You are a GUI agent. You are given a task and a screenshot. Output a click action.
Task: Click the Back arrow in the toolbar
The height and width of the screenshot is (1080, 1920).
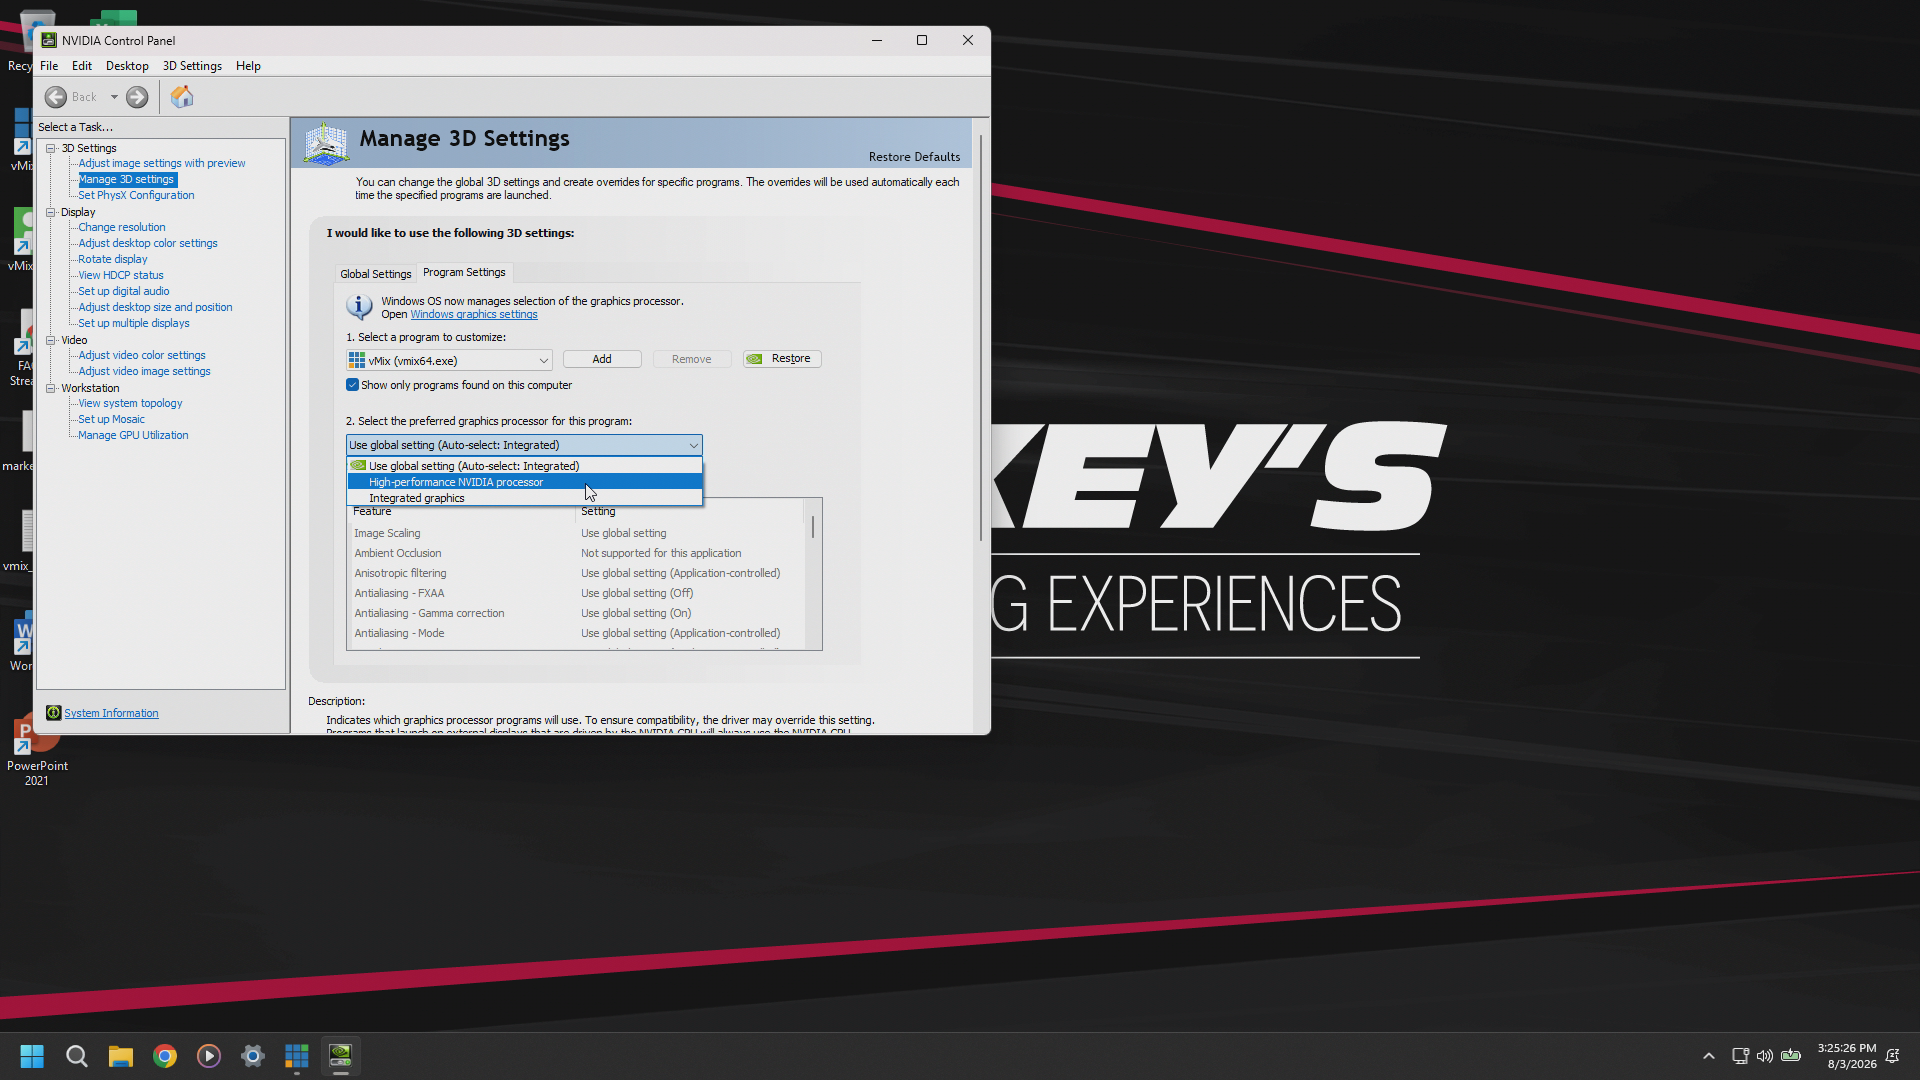pos(56,97)
